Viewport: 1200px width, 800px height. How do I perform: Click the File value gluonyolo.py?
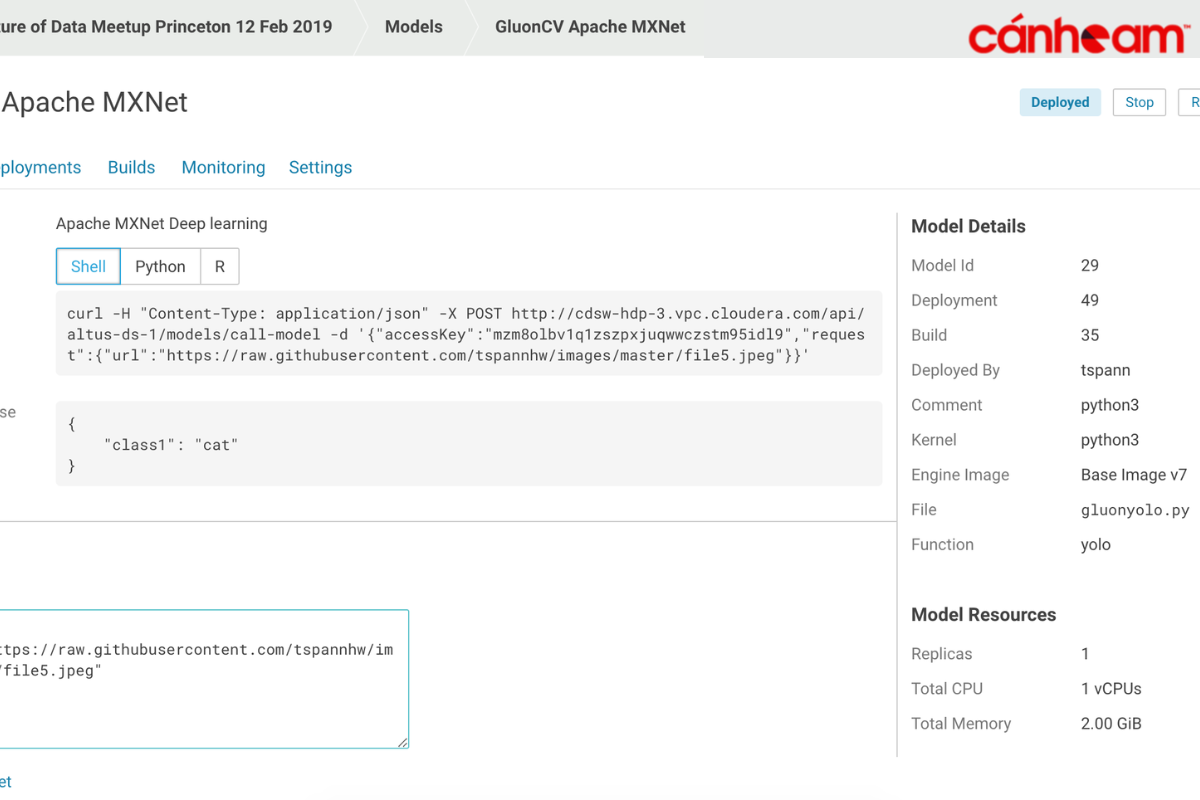coord(1135,510)
